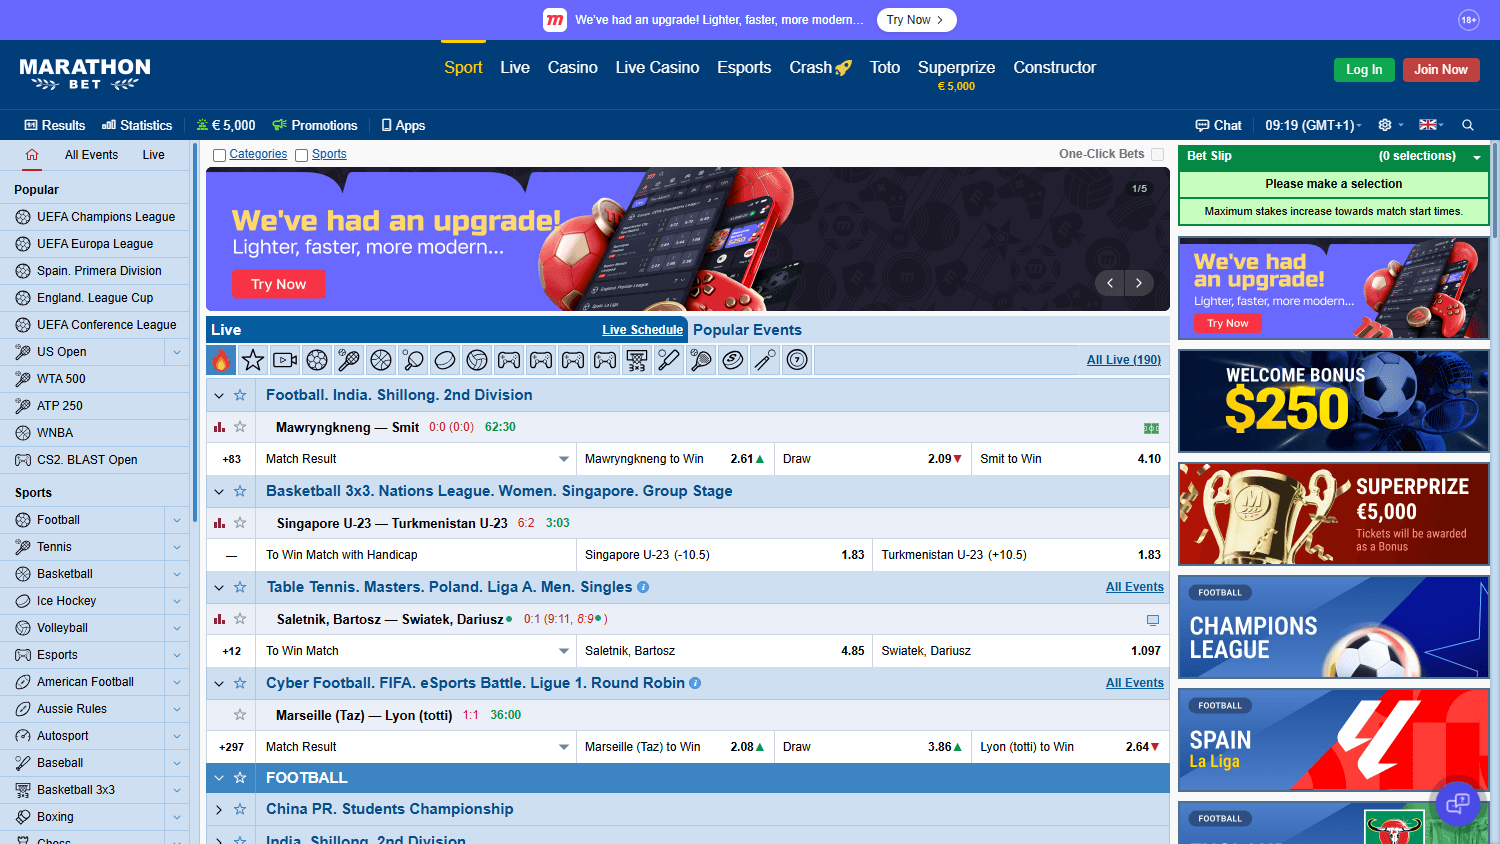Tick the Sports checkbox
Viewport: 1500px width, 844px height.
tap(301, 155)
